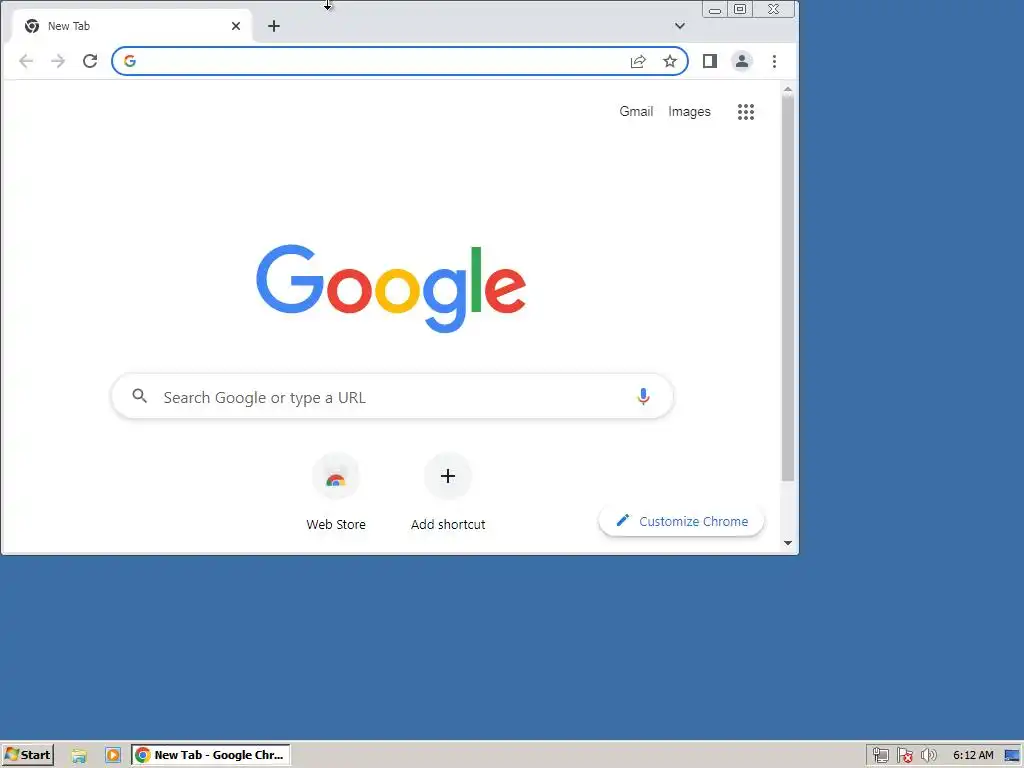Open a new tab with plus button

click(274, 26)
